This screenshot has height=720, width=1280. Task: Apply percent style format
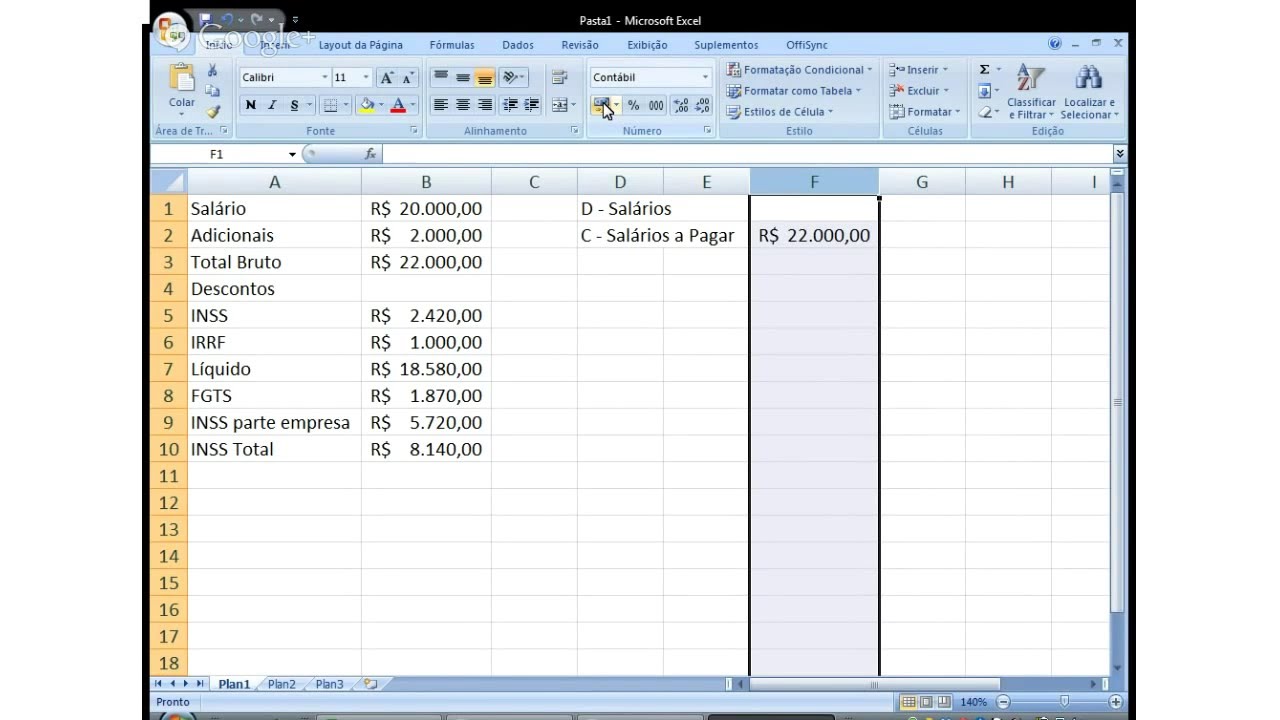[x=633, y=105]
